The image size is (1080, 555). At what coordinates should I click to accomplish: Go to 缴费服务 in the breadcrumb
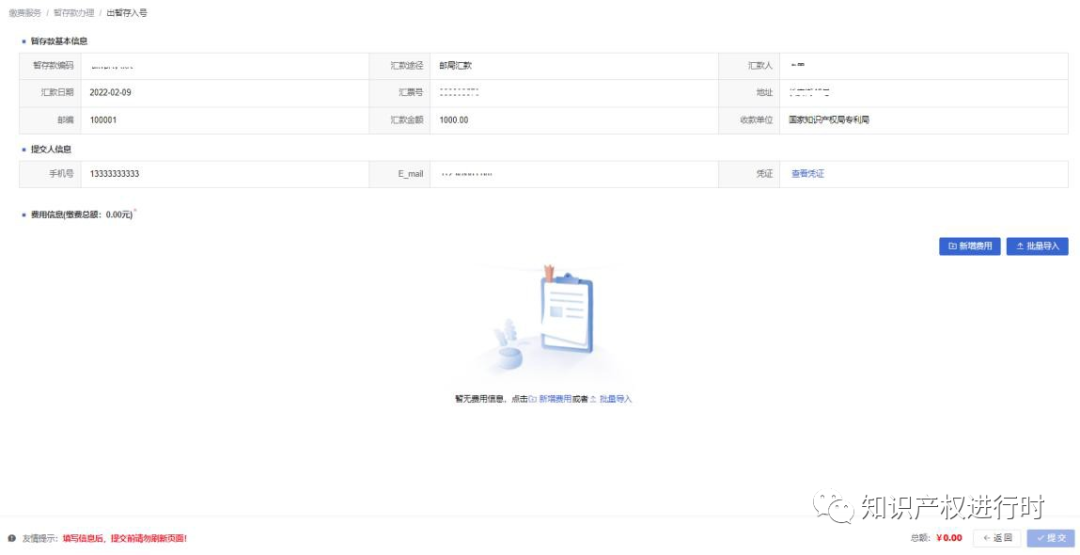tap(24, 13)
